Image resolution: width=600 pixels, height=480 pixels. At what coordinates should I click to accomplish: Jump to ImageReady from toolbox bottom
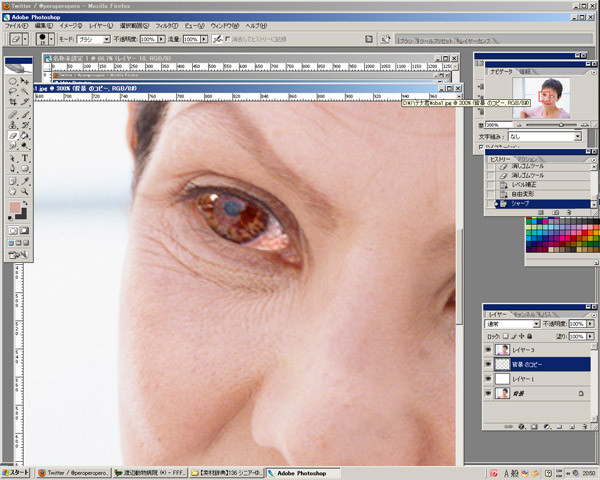point(18,255)
